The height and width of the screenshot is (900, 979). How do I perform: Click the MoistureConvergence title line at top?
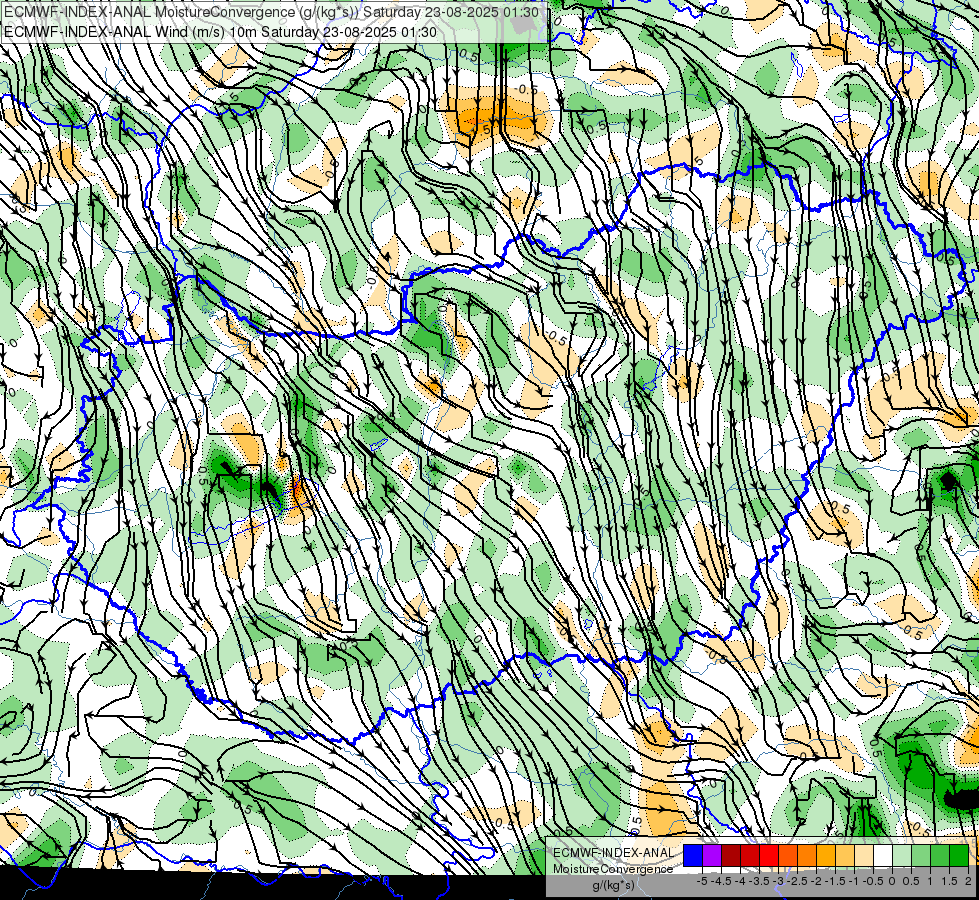point(272,12)
